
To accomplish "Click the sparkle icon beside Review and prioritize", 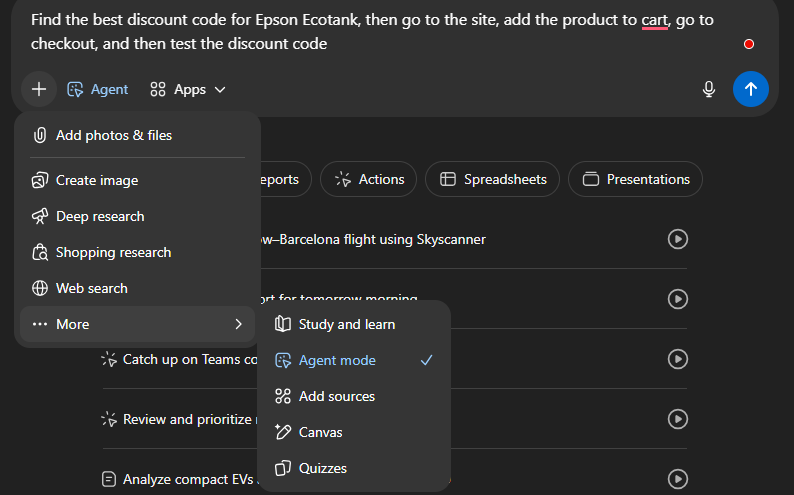I will pyautogui.click(x=109, y=419).
